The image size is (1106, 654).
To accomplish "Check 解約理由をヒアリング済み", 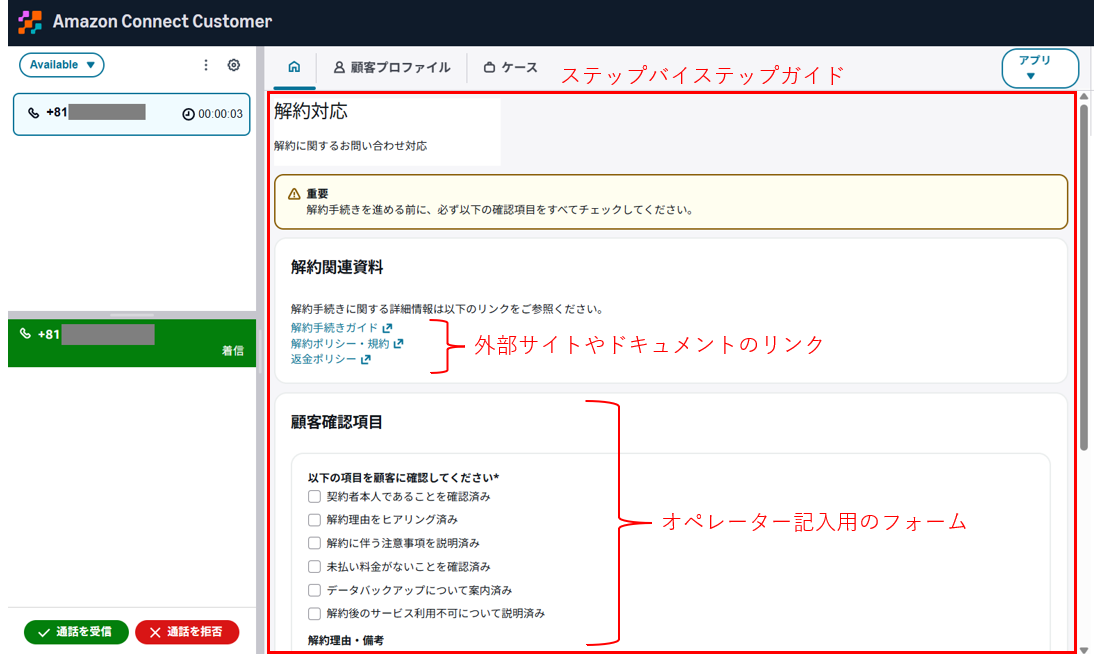I will [x=315, y=520].
